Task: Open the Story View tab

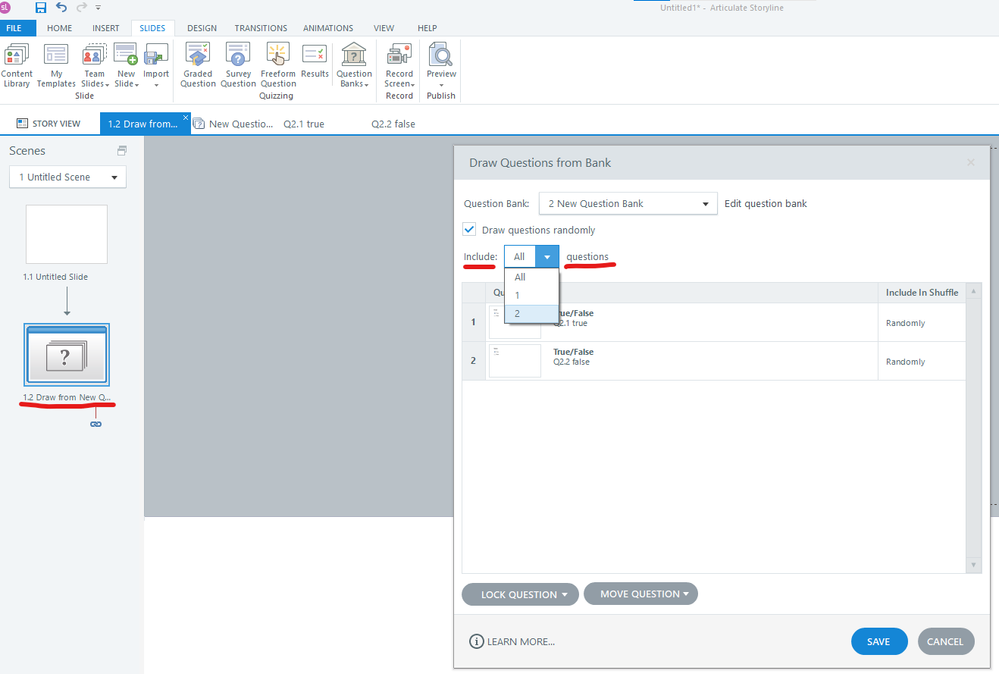Action: 49,124
